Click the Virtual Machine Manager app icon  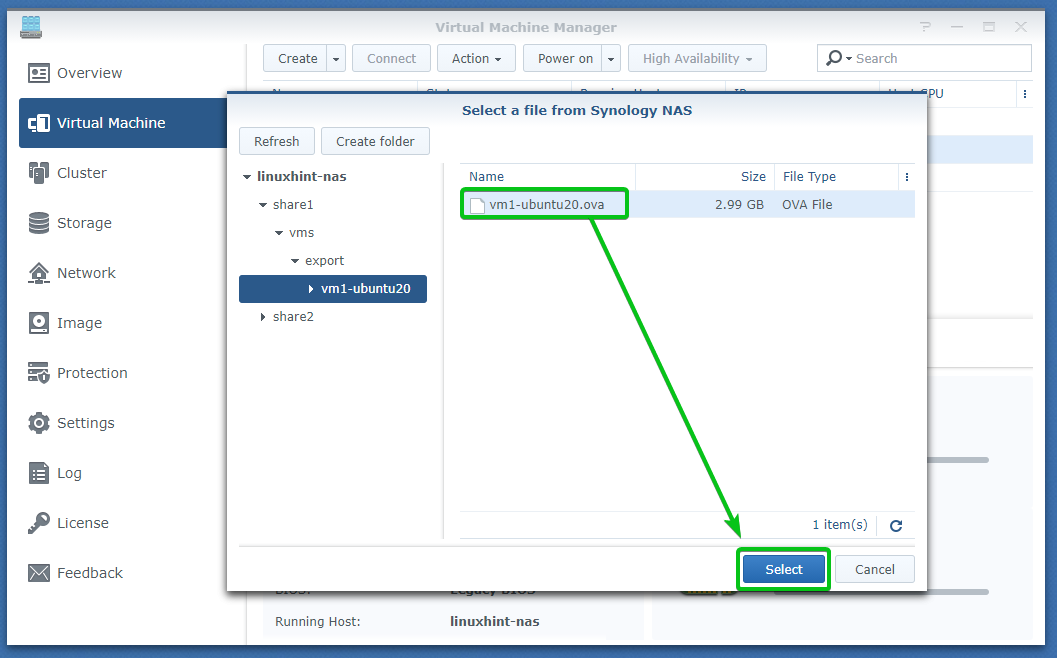(31, 27)
